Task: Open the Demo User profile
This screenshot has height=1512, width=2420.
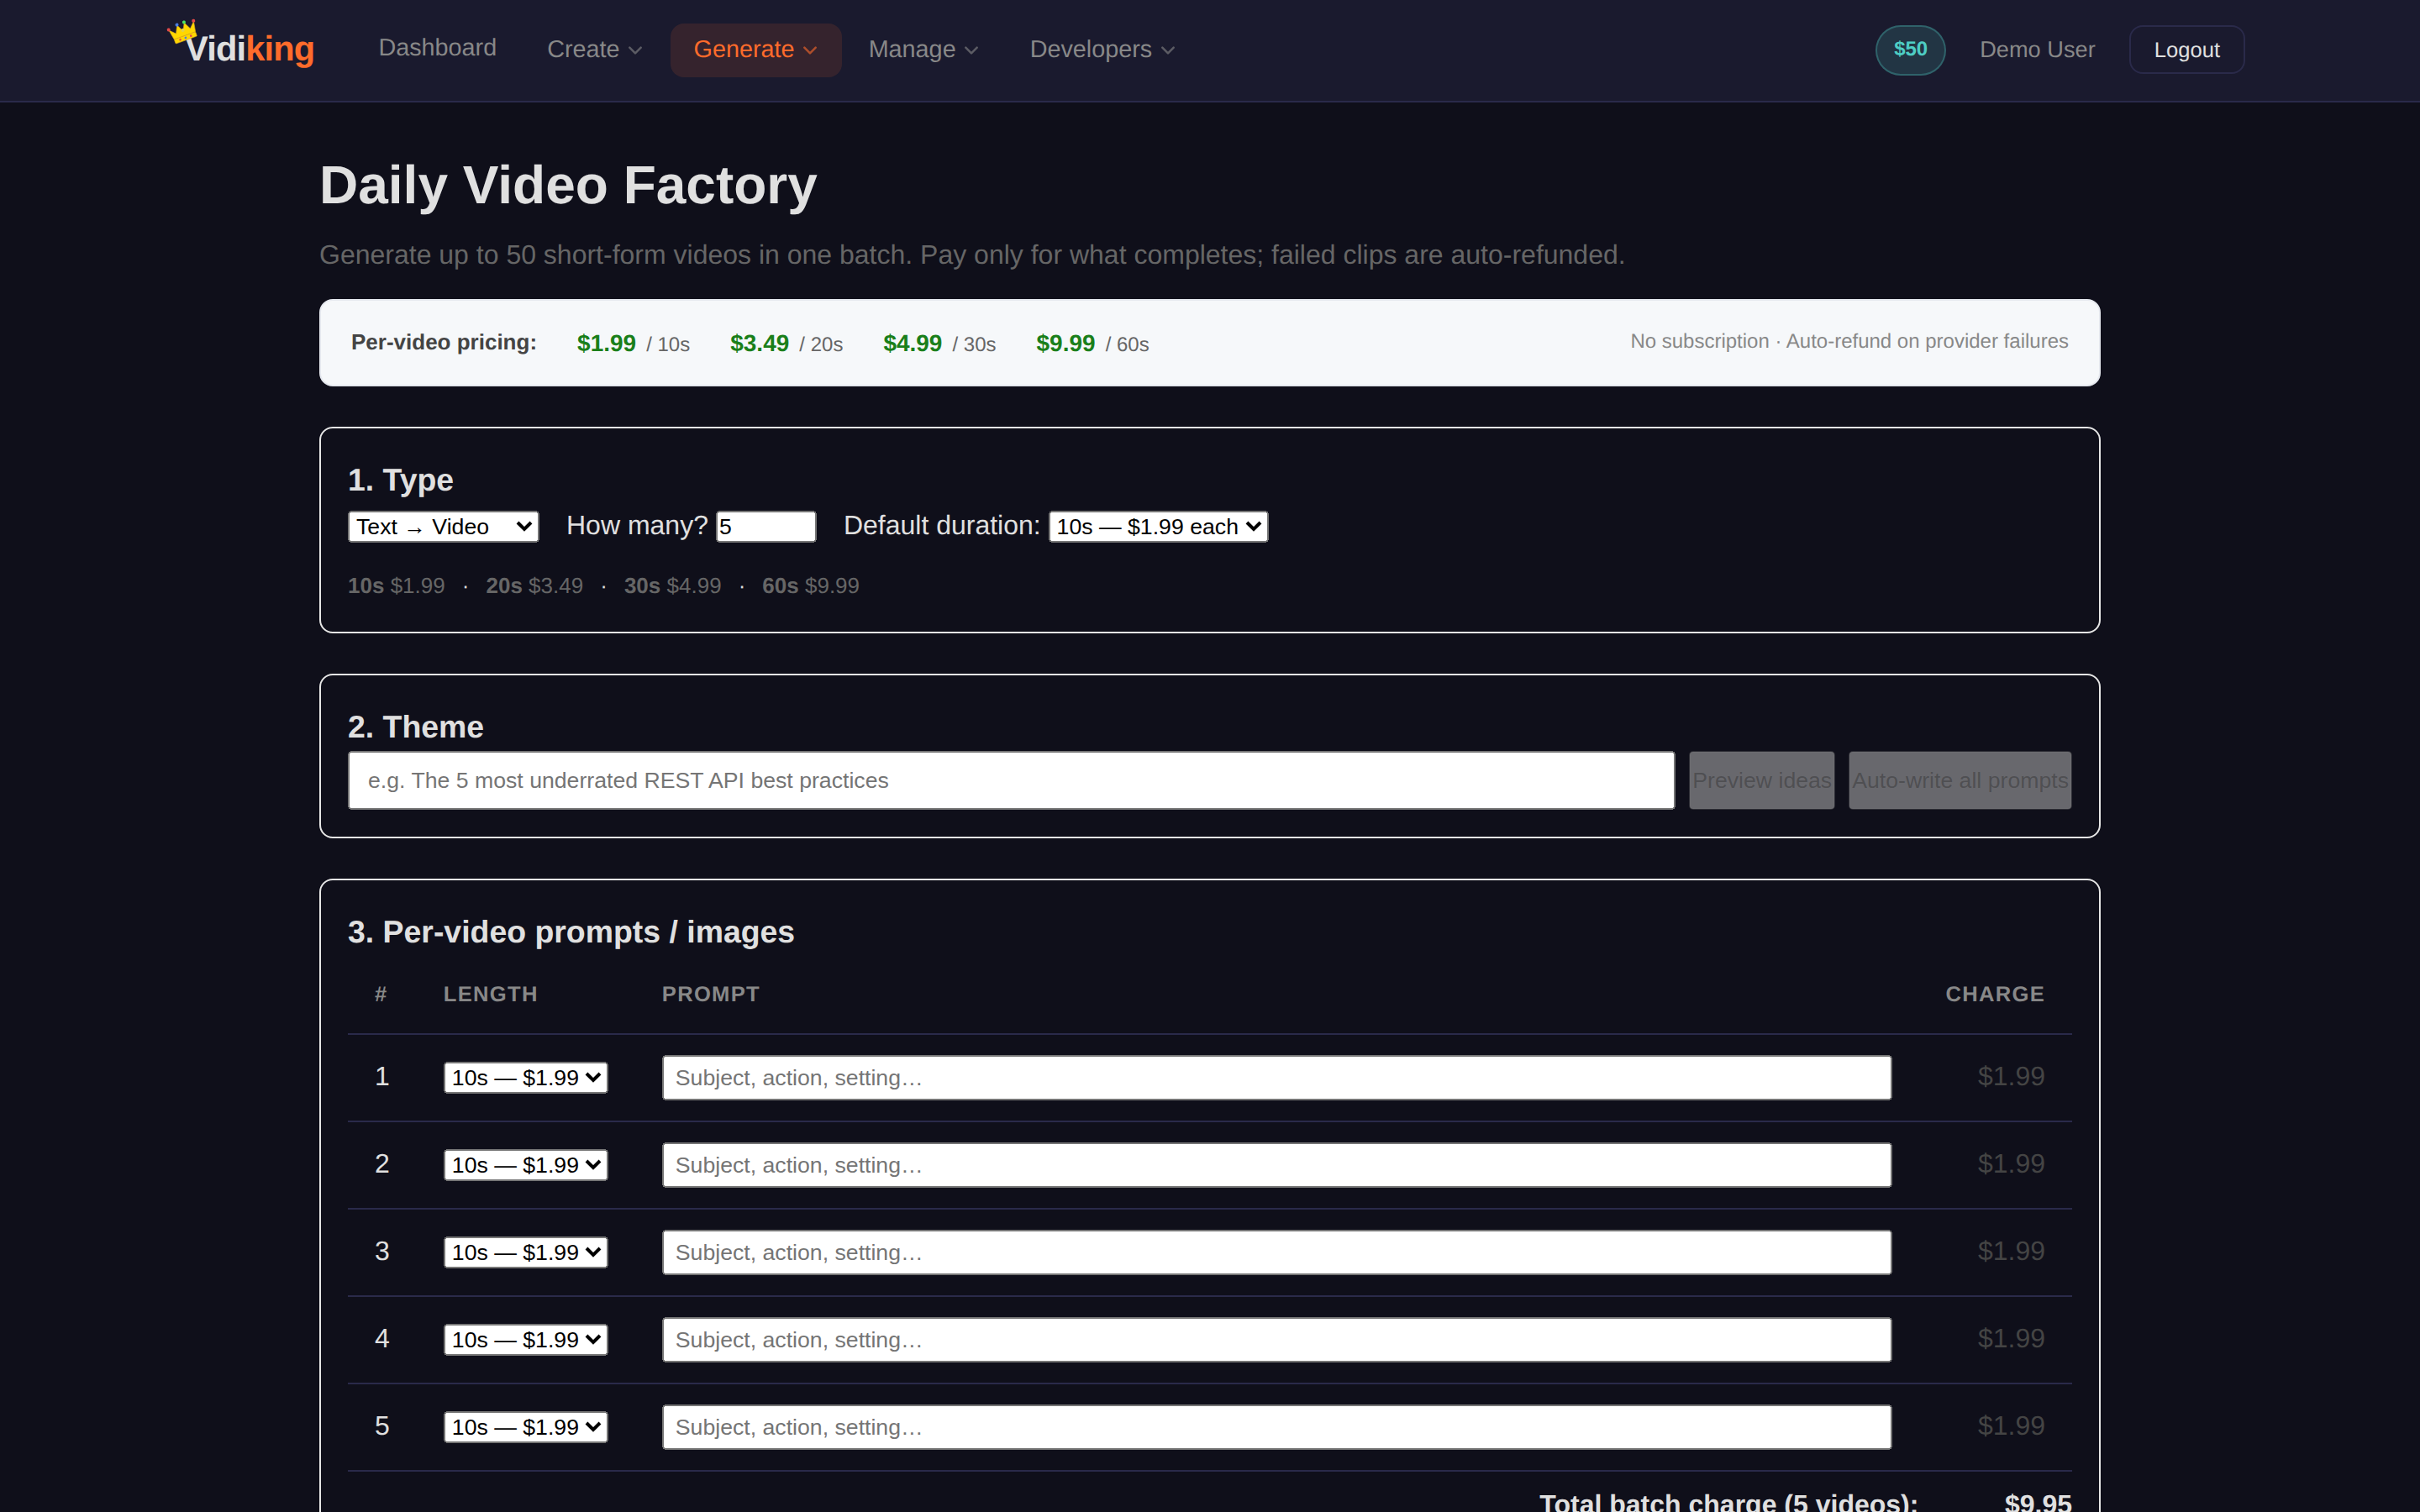Action: 2036,49
